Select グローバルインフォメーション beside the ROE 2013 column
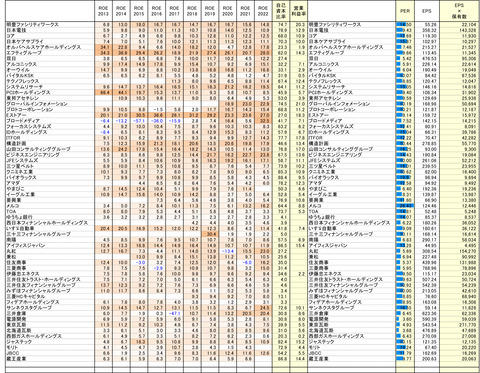Image resolution: width=480 pixels, height=373 pixels. [x=37, y=104]
